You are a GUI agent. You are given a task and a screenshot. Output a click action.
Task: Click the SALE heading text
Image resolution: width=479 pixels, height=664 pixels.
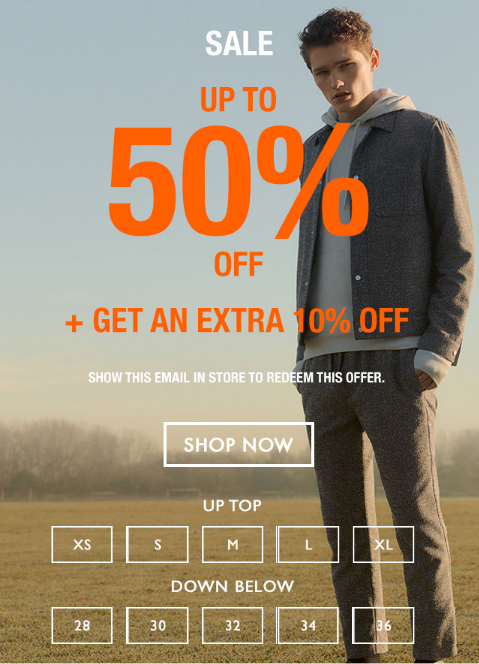point(239,43)
